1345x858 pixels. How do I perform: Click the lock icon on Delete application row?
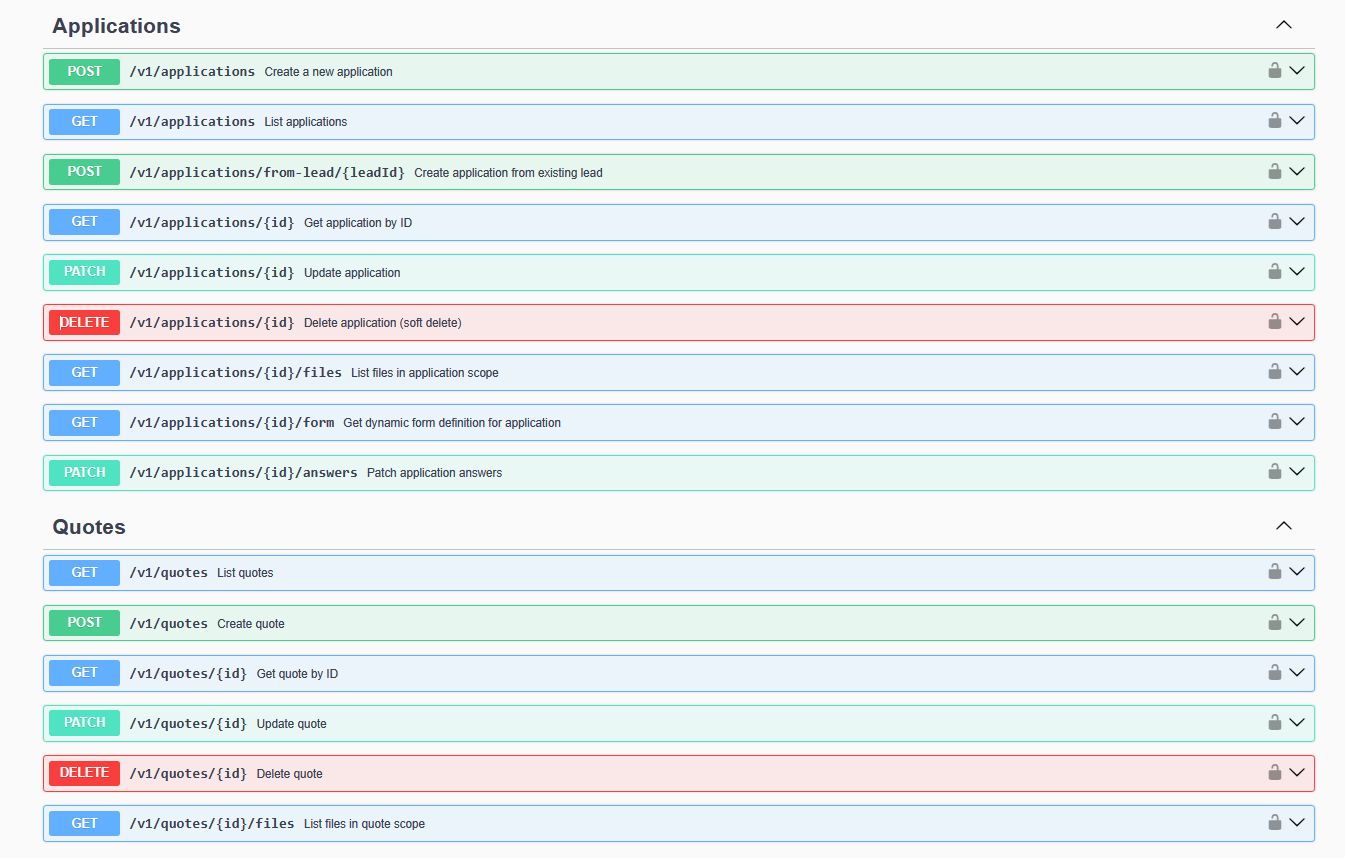[1274, 322]
